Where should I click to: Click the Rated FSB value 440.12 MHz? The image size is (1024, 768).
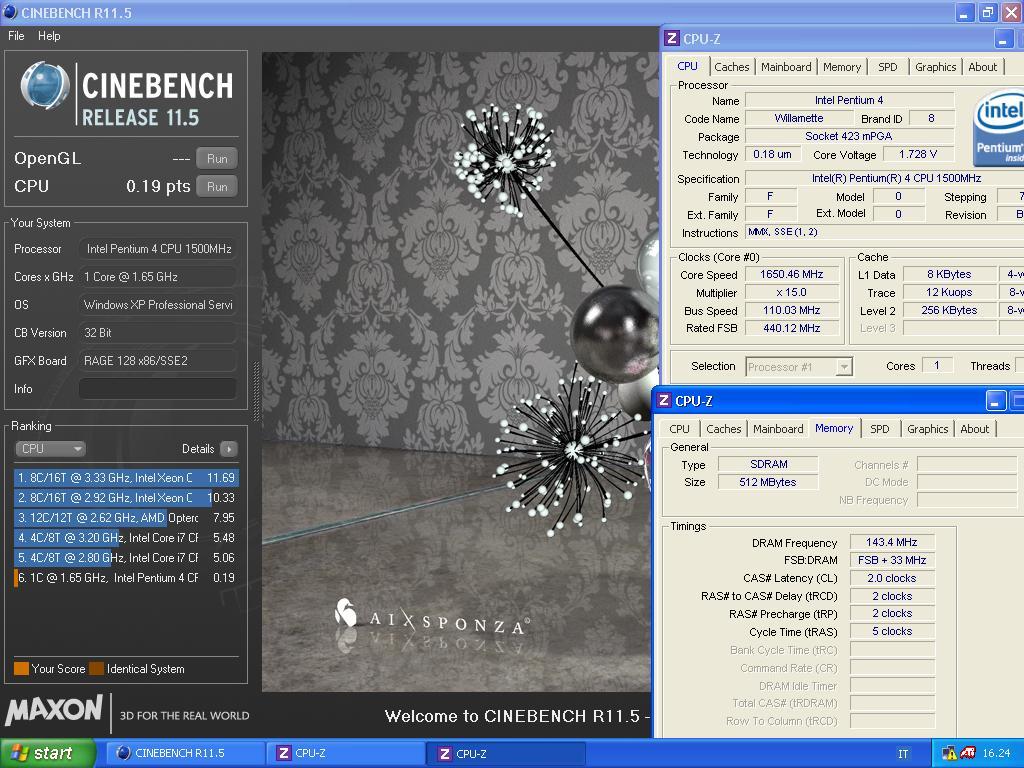point(792,328)
